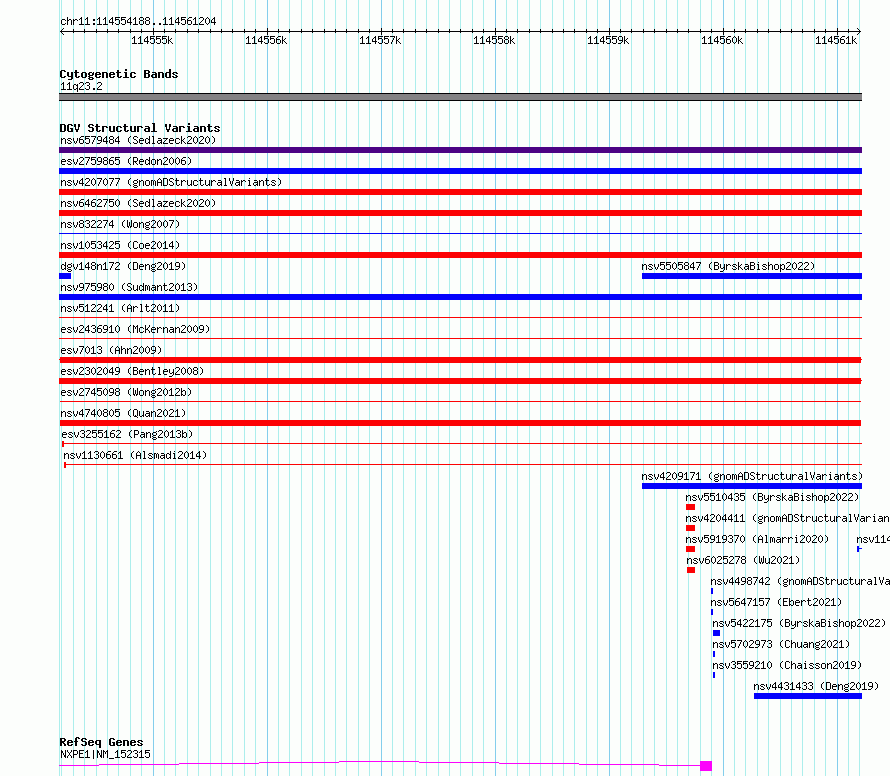Image resolution: width=890 pixels, height=776 pixels.
Task: Select the esv2759865 (Redon2006) variant label
Action: [x=126, y=161]
